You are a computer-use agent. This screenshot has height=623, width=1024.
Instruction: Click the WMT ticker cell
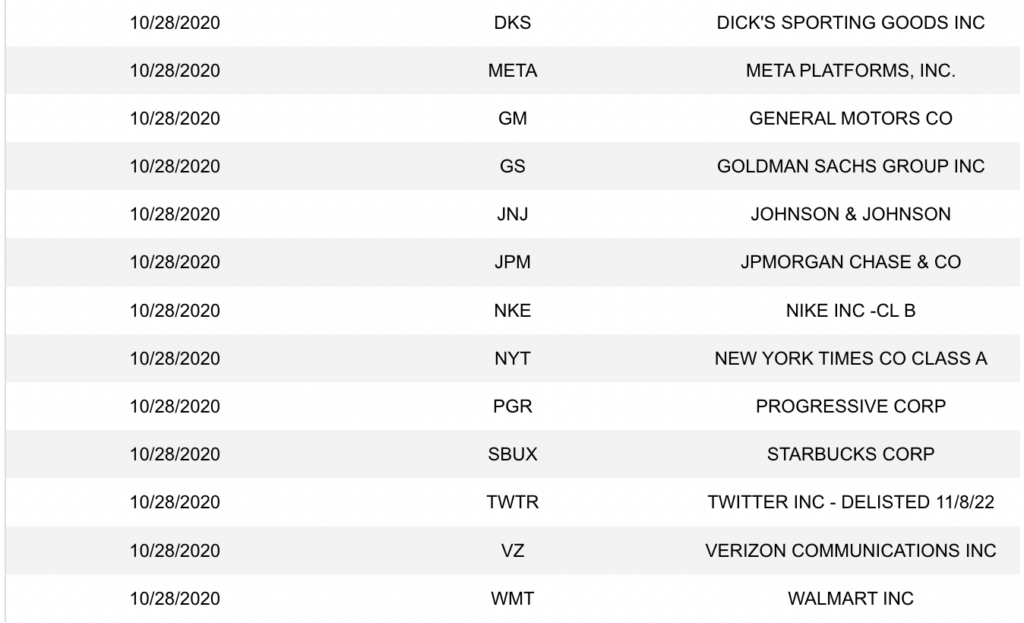coord(512,599)
